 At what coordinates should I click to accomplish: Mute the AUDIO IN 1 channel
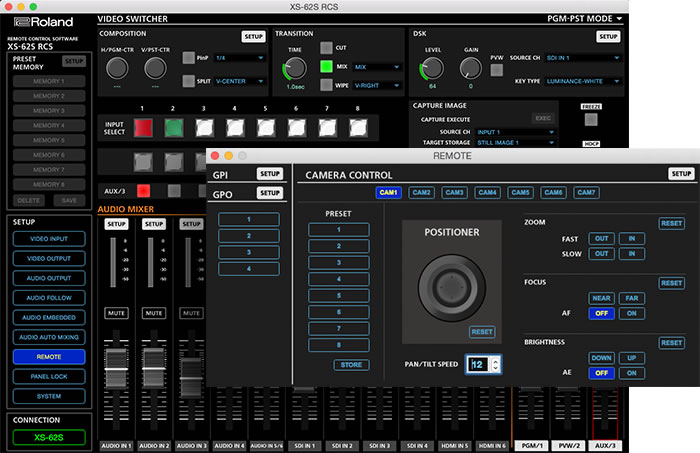pyautogui.click(x=116, y=313)
